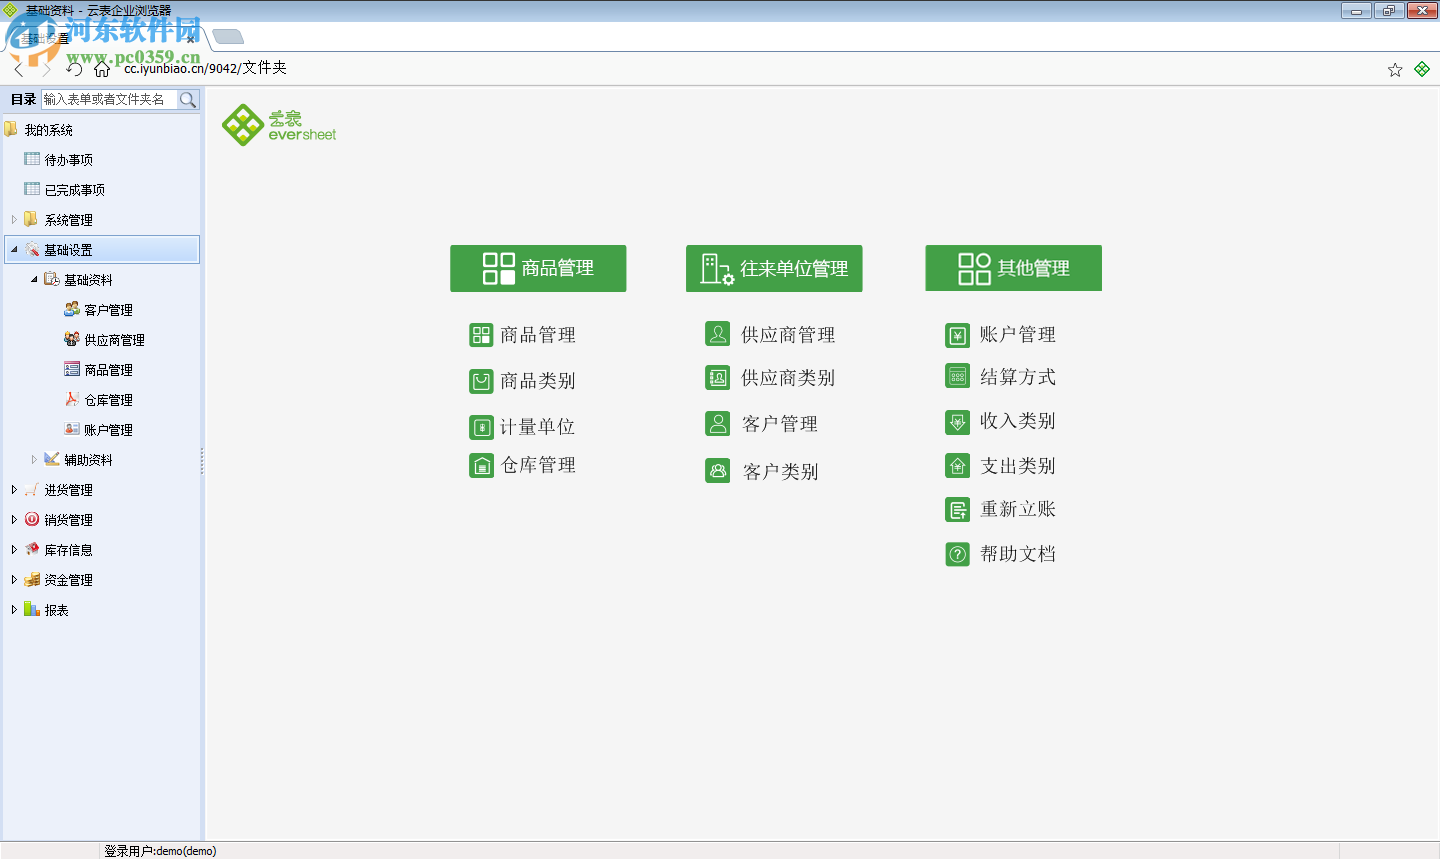Click the 供应商管理 icon in sidebar tree

pos(72,339)
